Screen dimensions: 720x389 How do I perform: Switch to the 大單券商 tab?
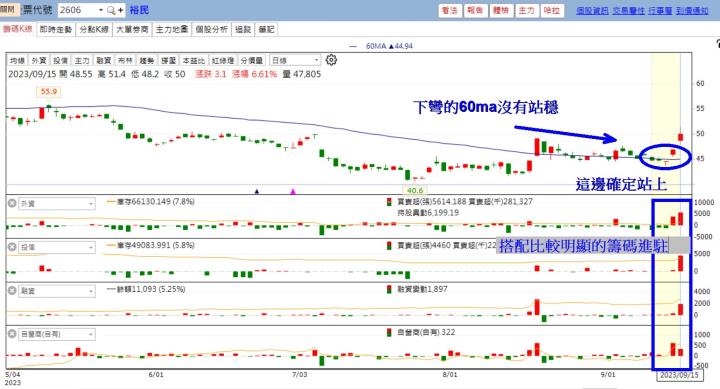click(x=132, y=29)
